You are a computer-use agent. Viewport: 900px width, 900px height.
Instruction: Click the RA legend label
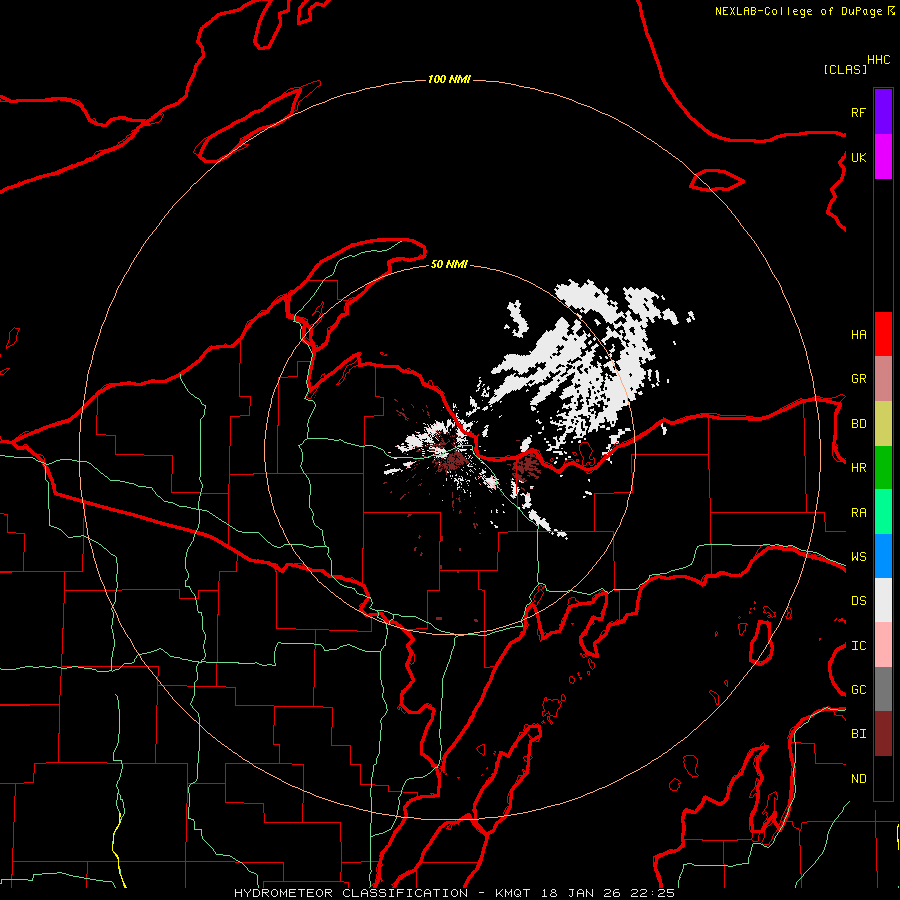(x=858, y=513)
